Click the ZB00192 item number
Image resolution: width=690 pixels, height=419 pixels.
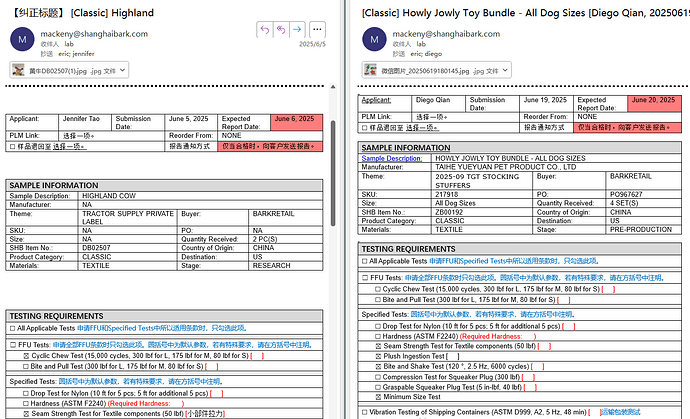coord(449,212)
